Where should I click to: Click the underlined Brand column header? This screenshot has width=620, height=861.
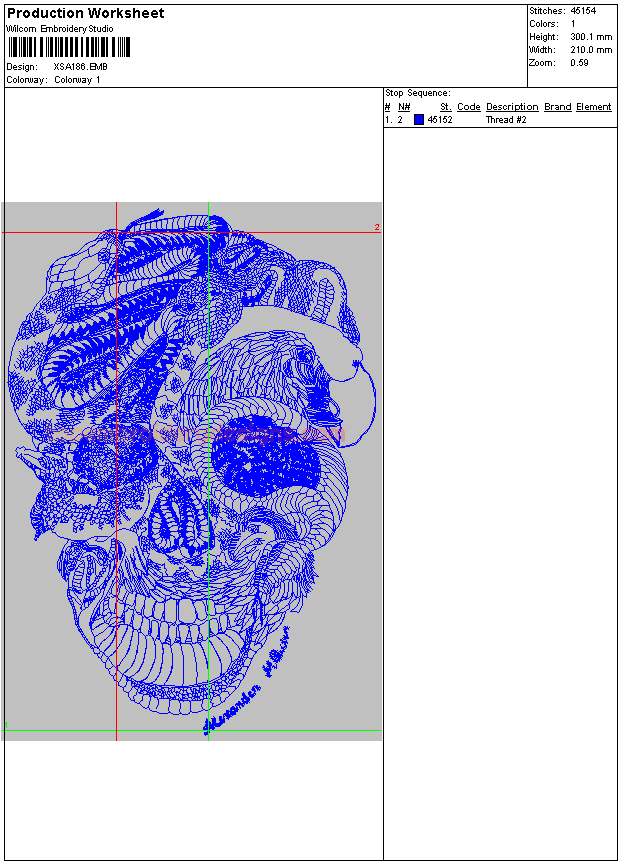click(558, 107)
